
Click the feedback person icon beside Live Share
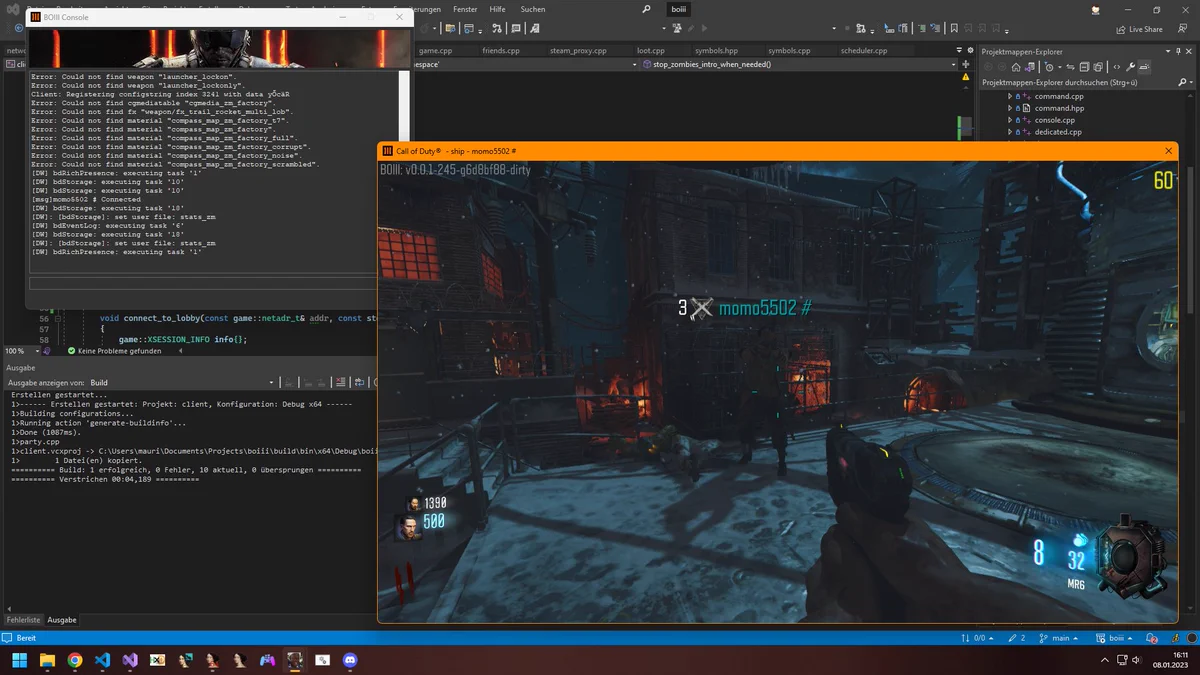click(1180, 29)
